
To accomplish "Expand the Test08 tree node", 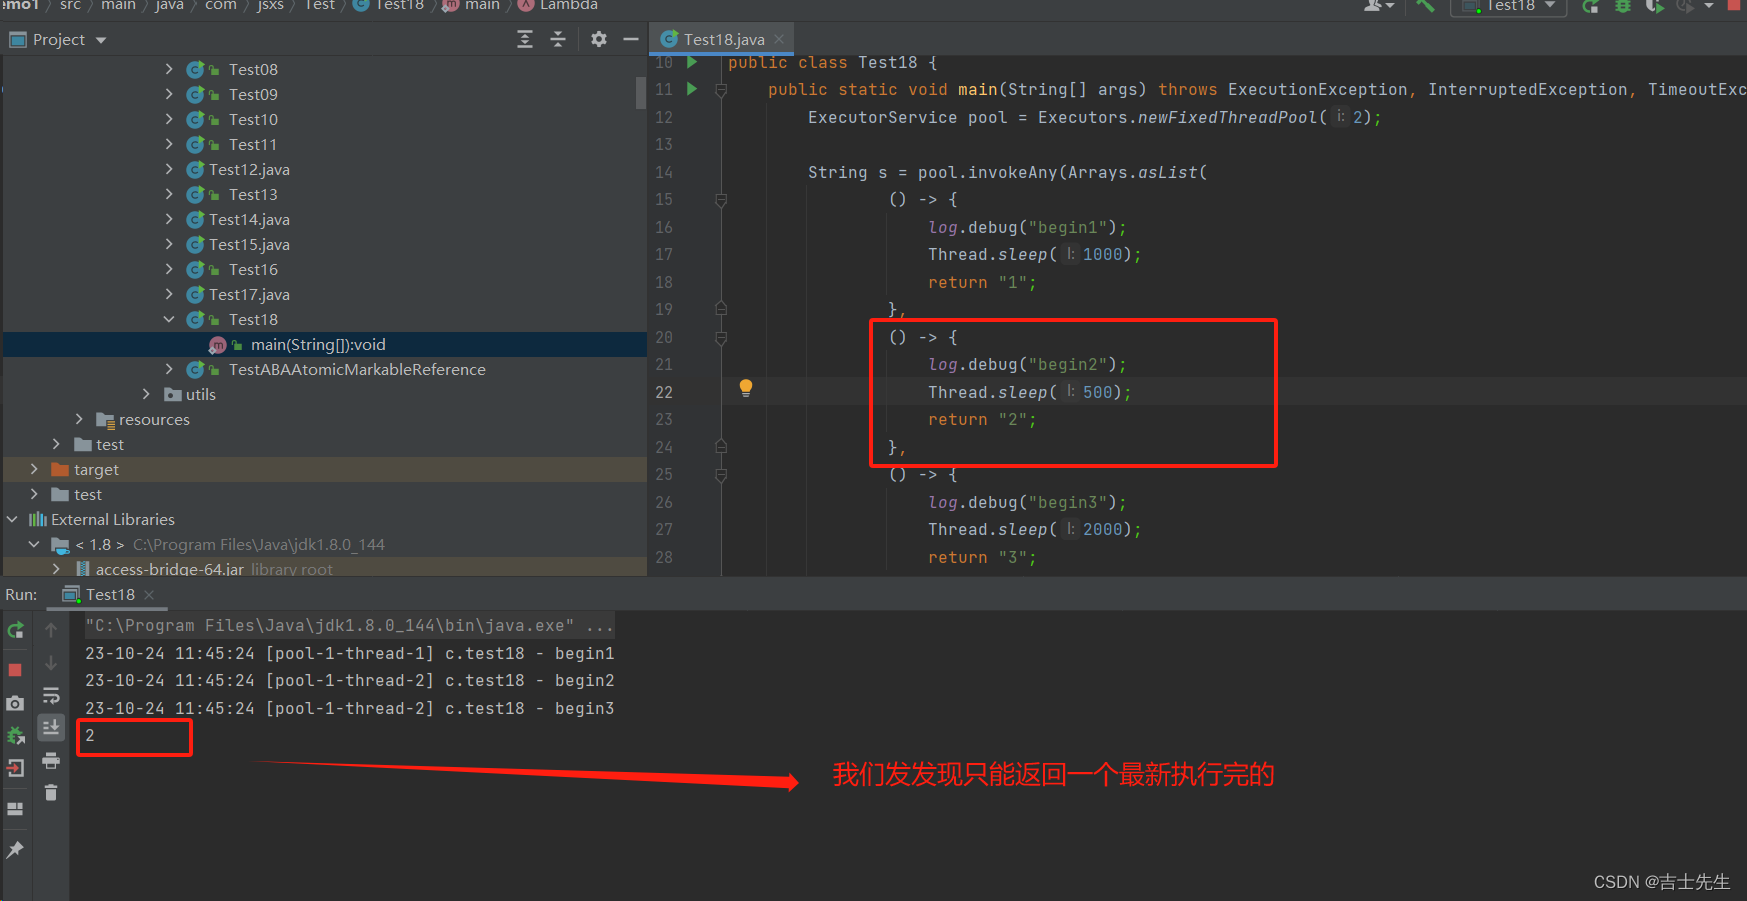I will [x=169, y=69].
